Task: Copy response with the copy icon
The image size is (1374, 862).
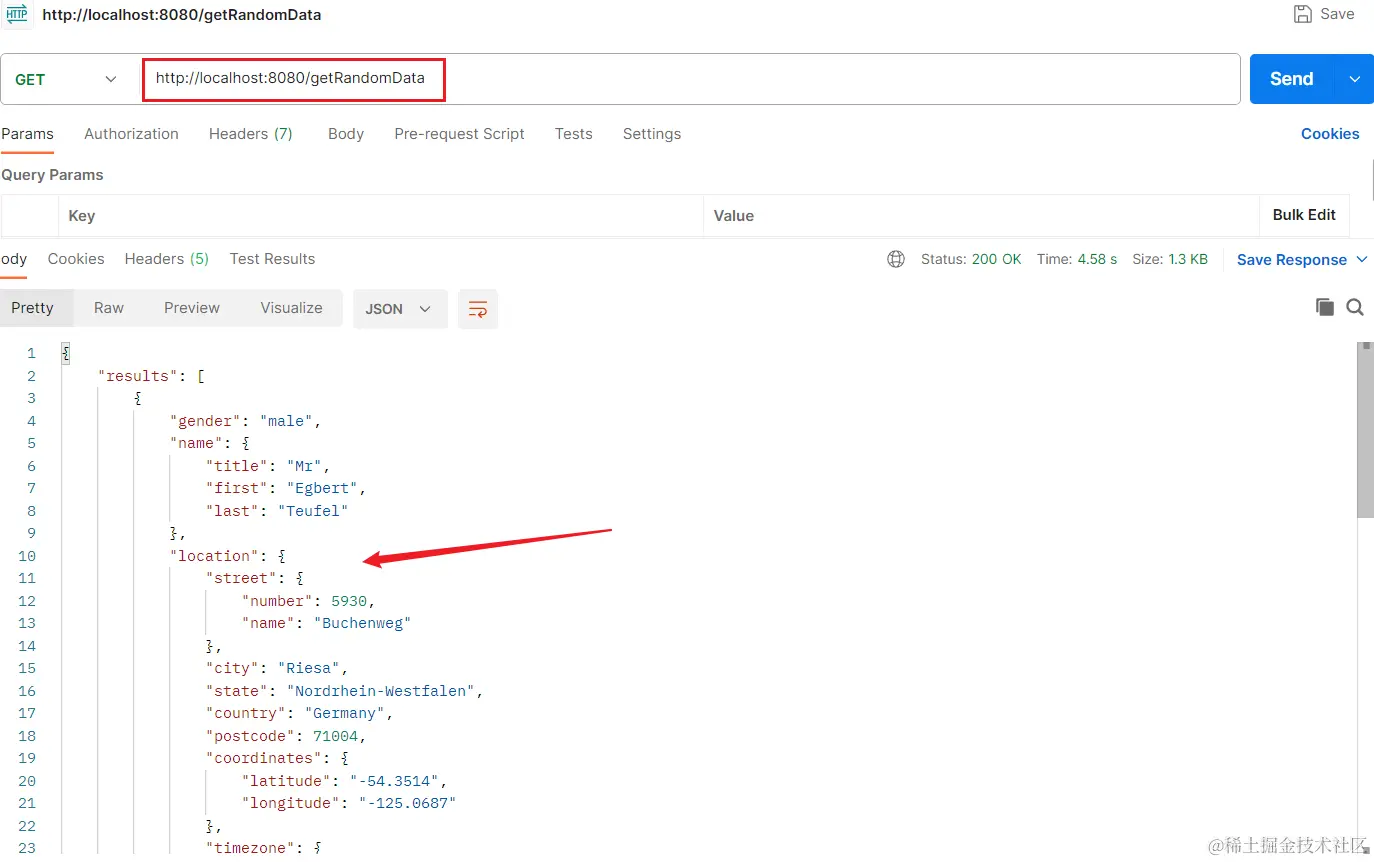Action: [x=1325, y=308]
